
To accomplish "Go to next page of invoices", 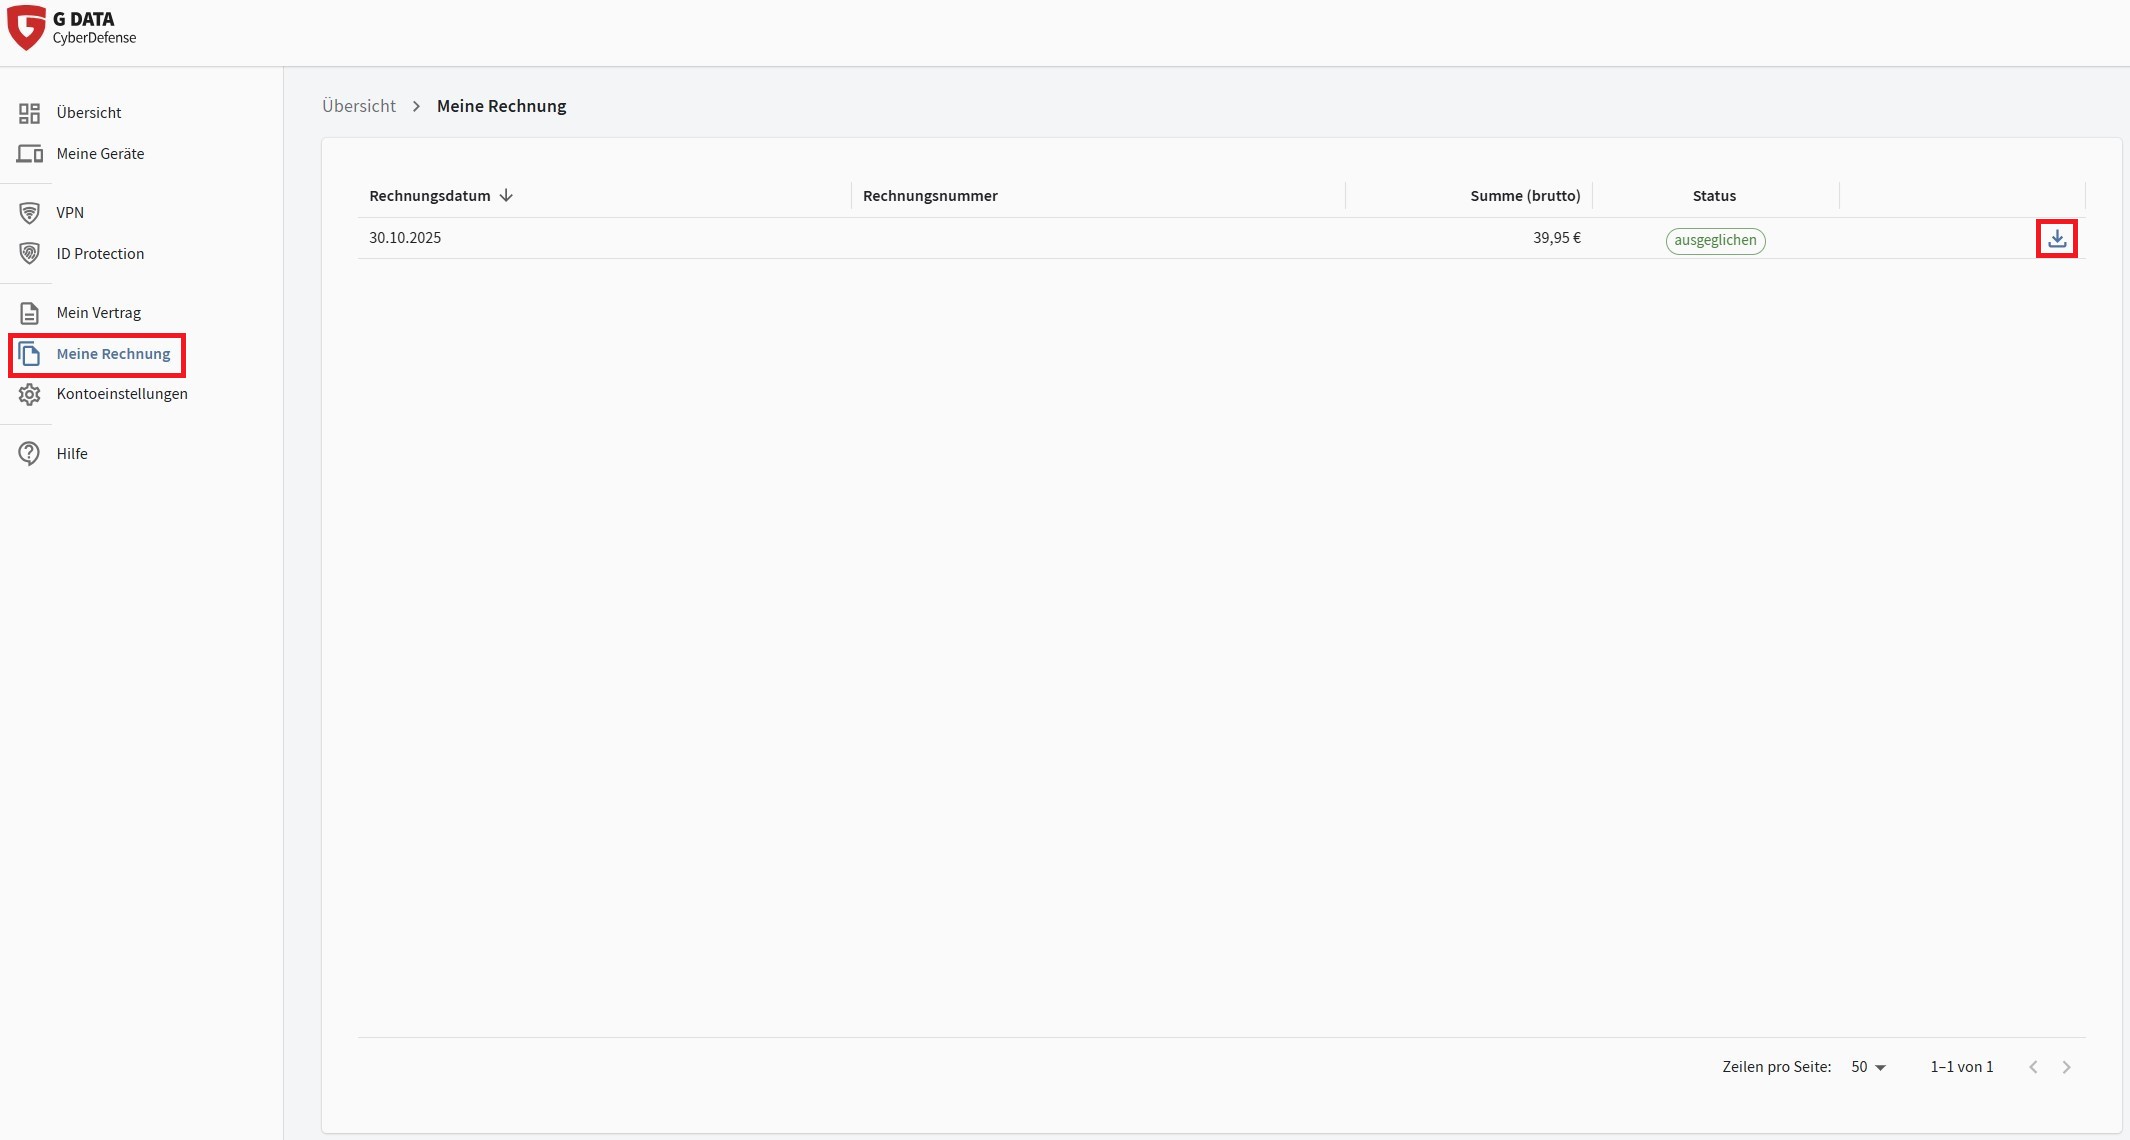I will (x=2066, y=1067).
